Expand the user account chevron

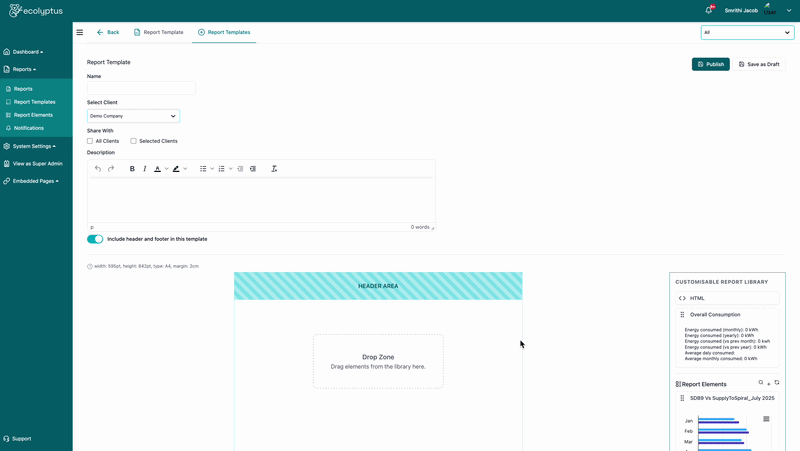click(x=789, y=10)
